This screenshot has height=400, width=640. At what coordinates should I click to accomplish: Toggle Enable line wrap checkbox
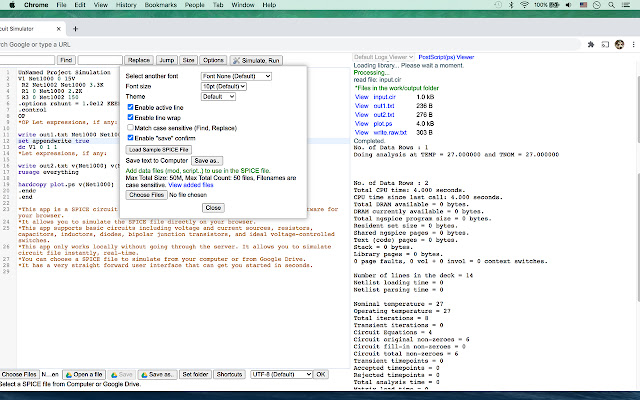130,117
